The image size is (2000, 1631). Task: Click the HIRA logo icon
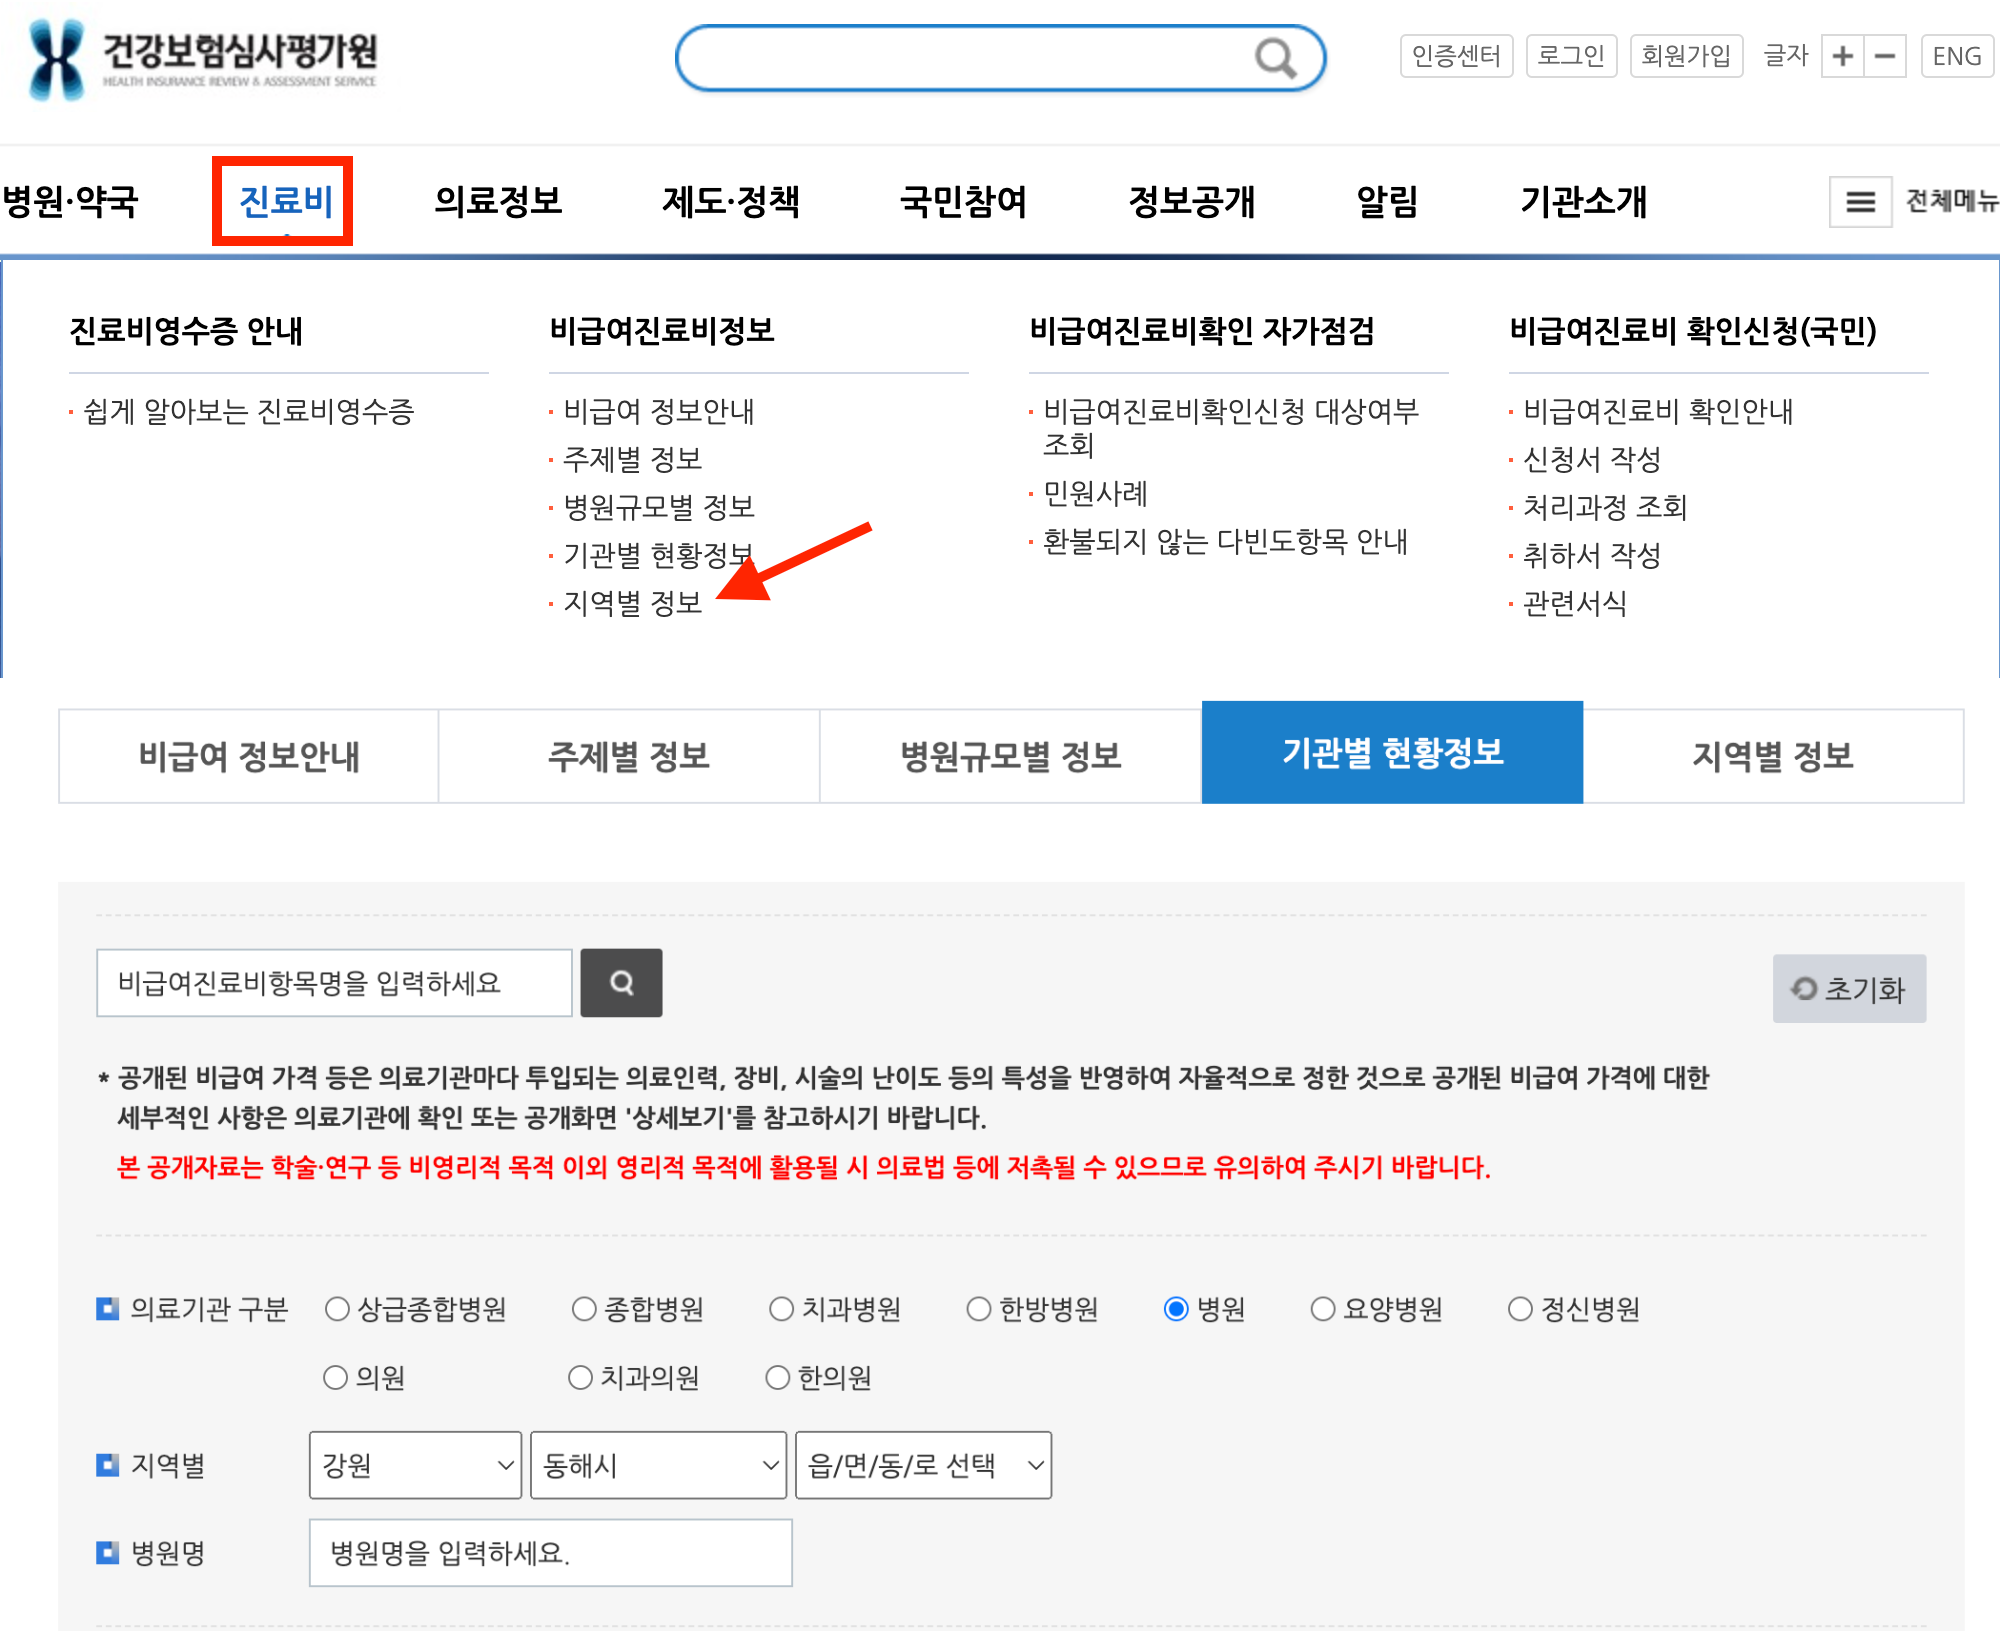(x=56, y=60)
